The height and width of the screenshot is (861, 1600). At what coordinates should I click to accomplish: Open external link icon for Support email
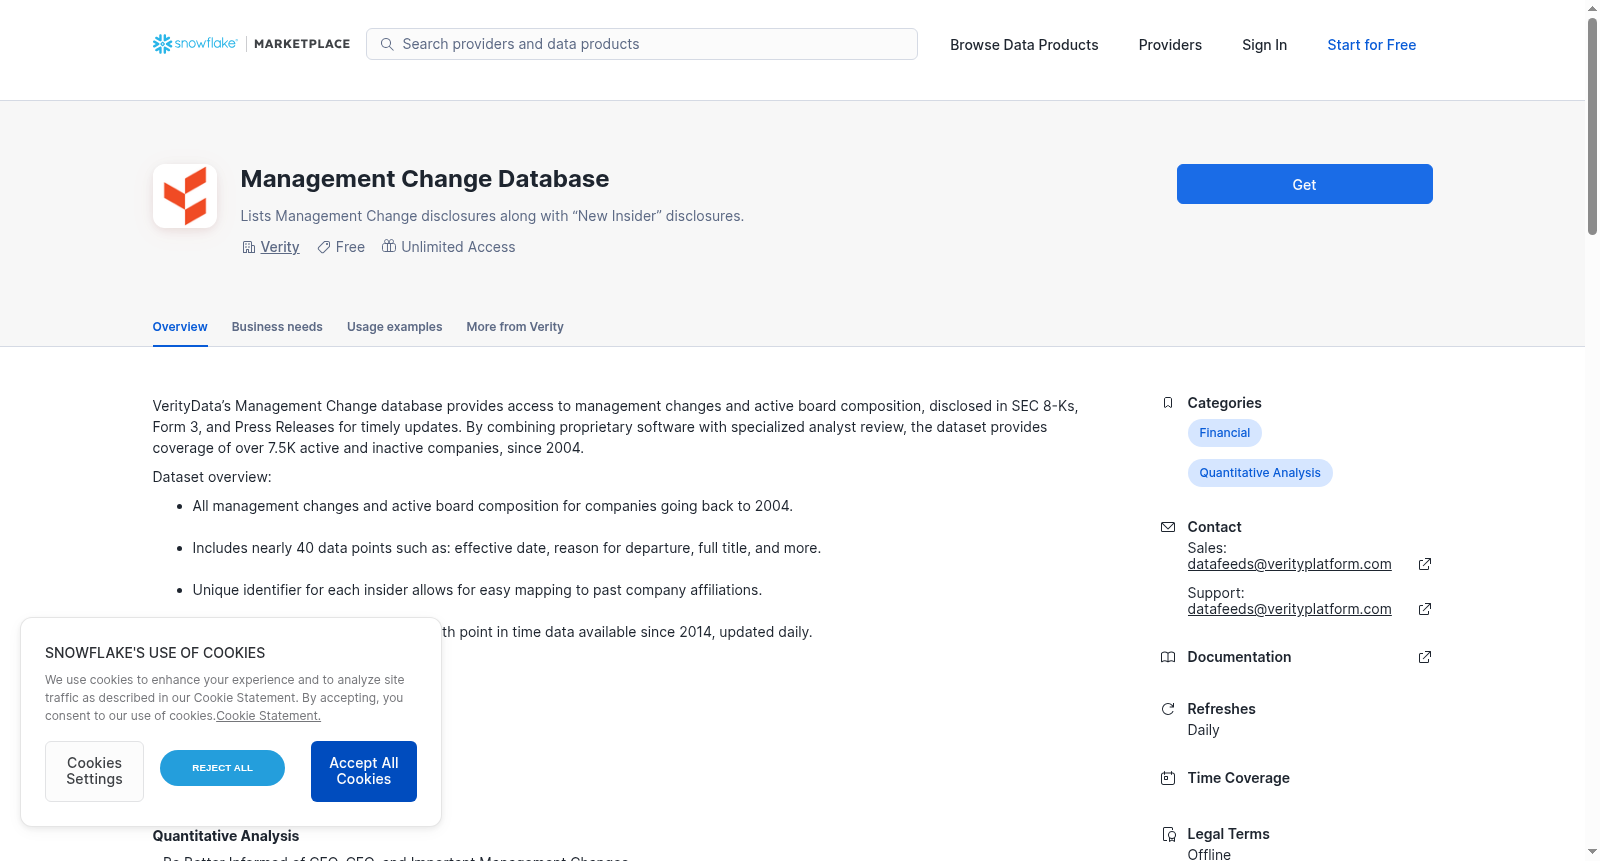[x=1425, y=609]
